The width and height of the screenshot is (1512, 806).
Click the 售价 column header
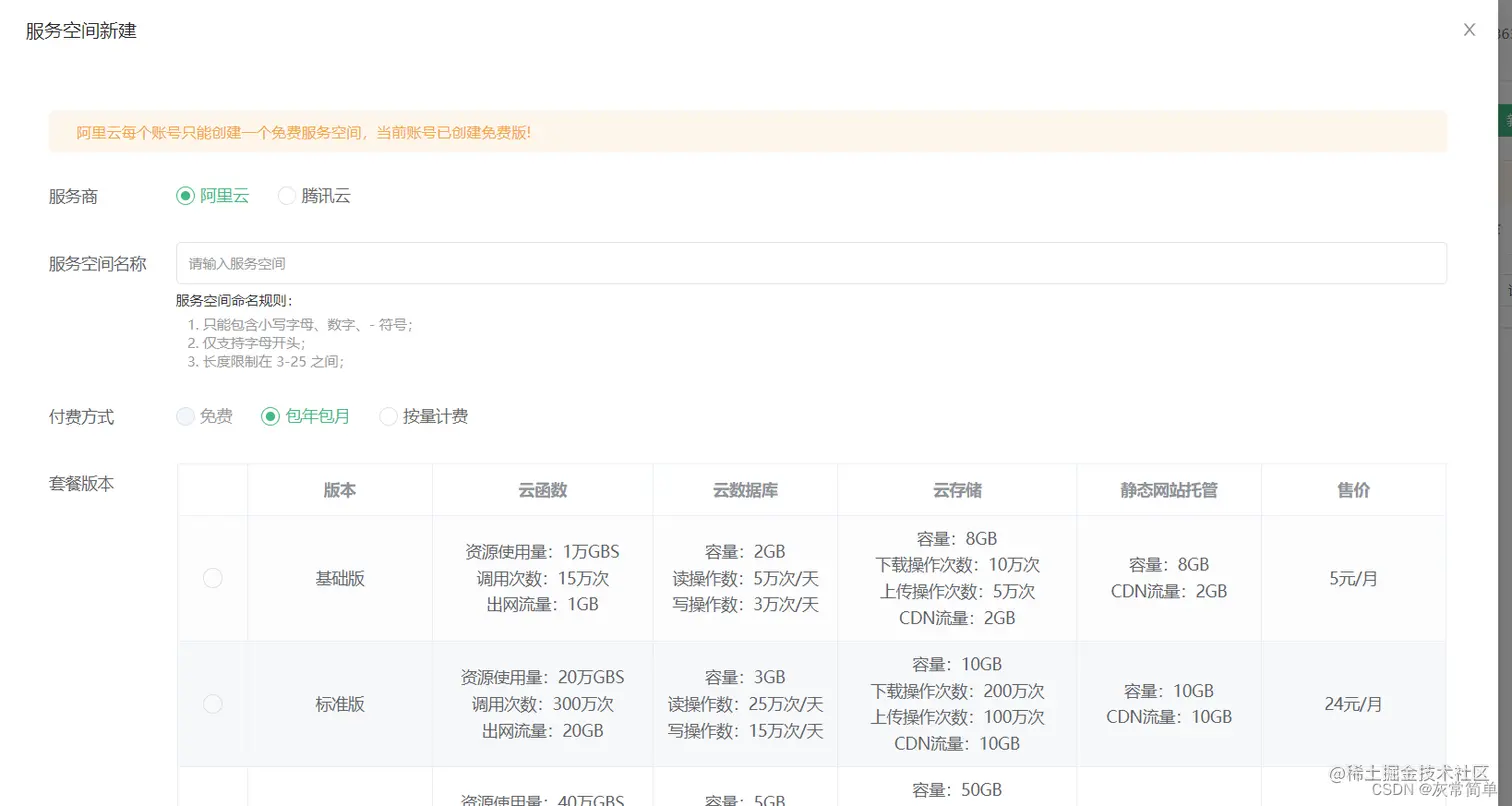tap(1354, 490)
